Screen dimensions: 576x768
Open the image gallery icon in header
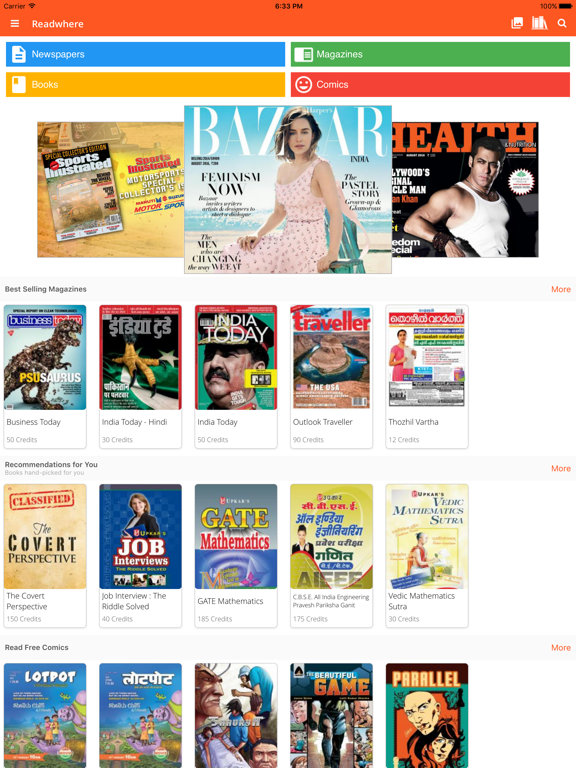tap(517, 23)
